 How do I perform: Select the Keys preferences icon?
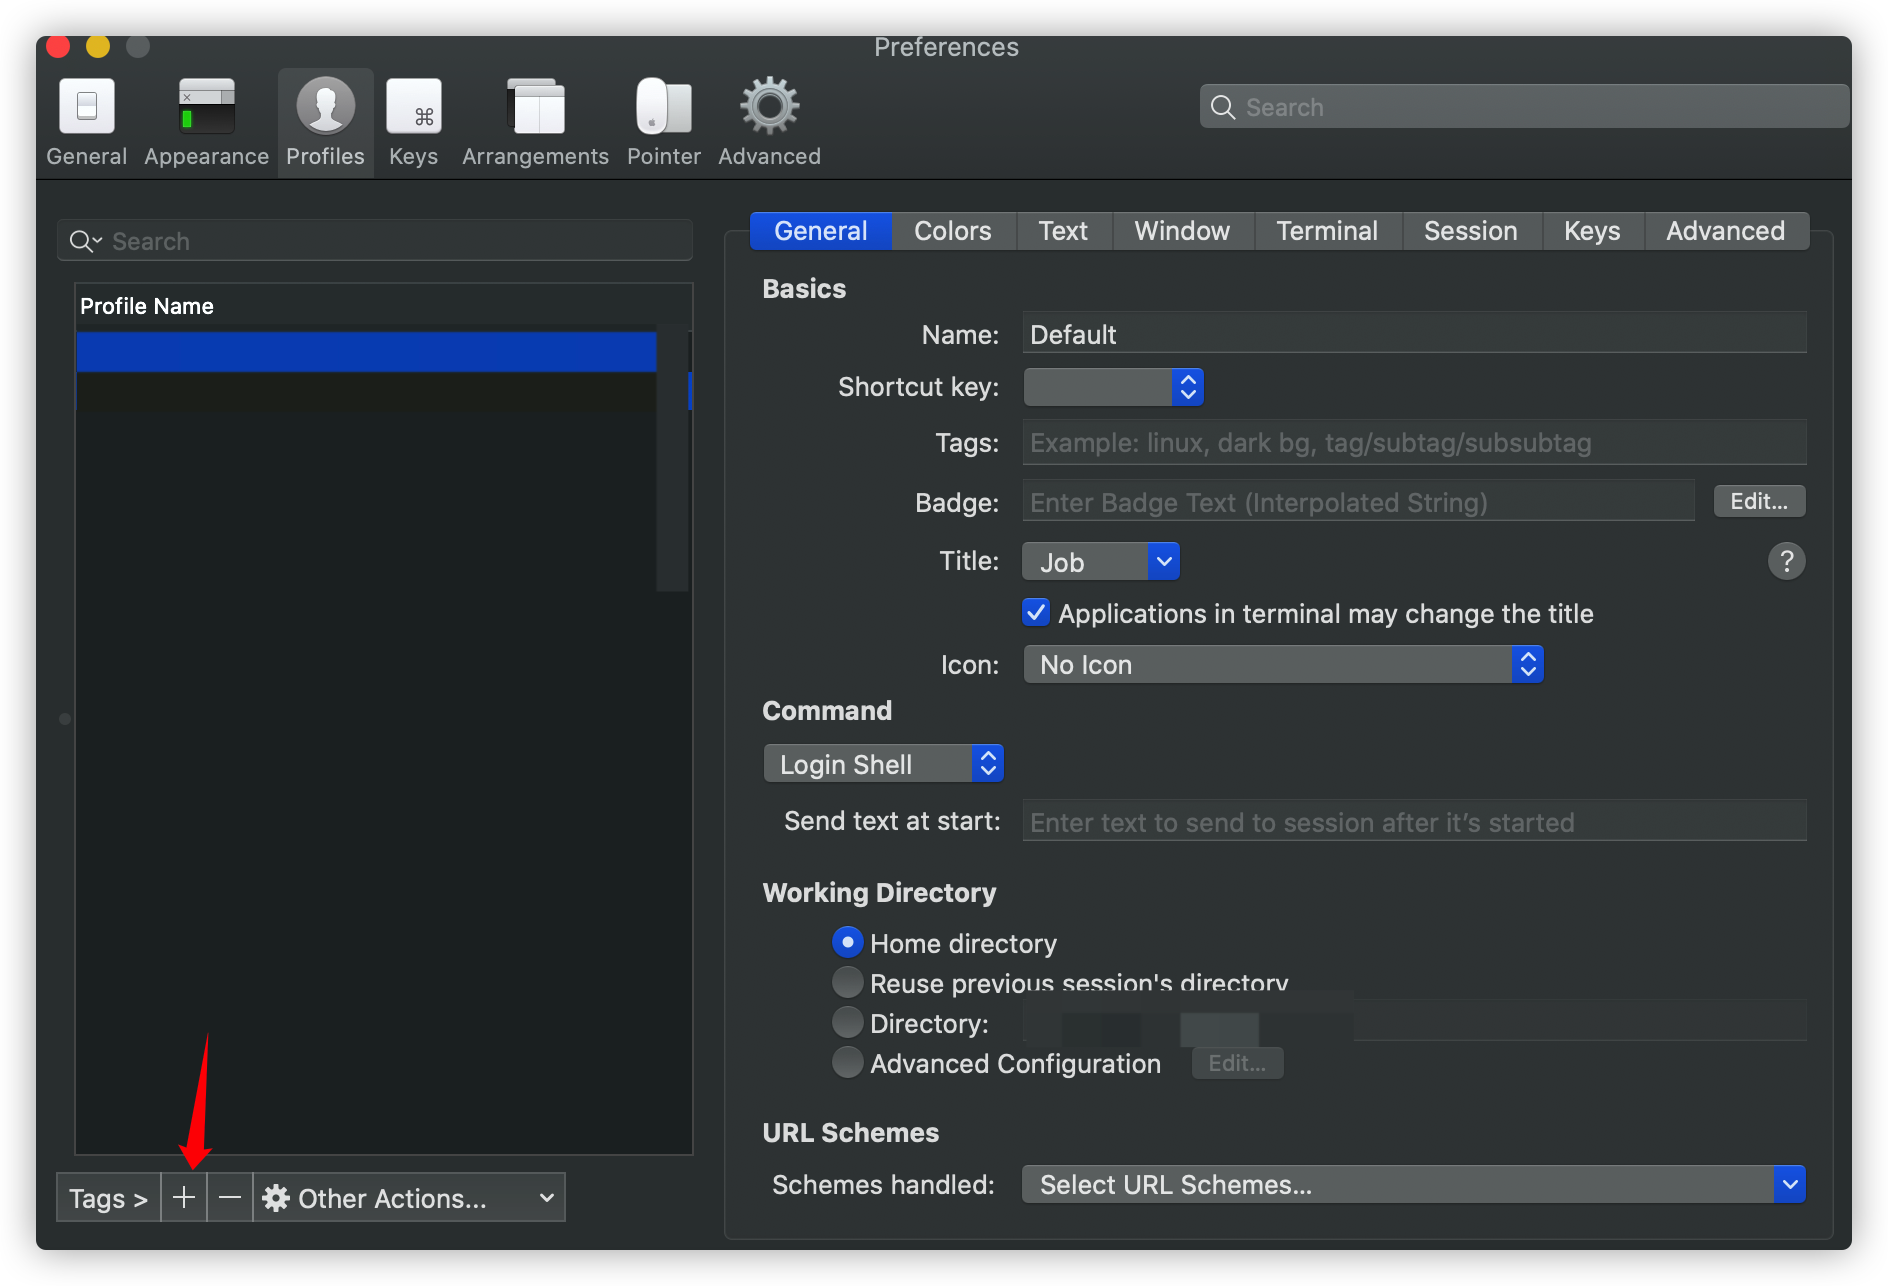[x=413, y=120]
